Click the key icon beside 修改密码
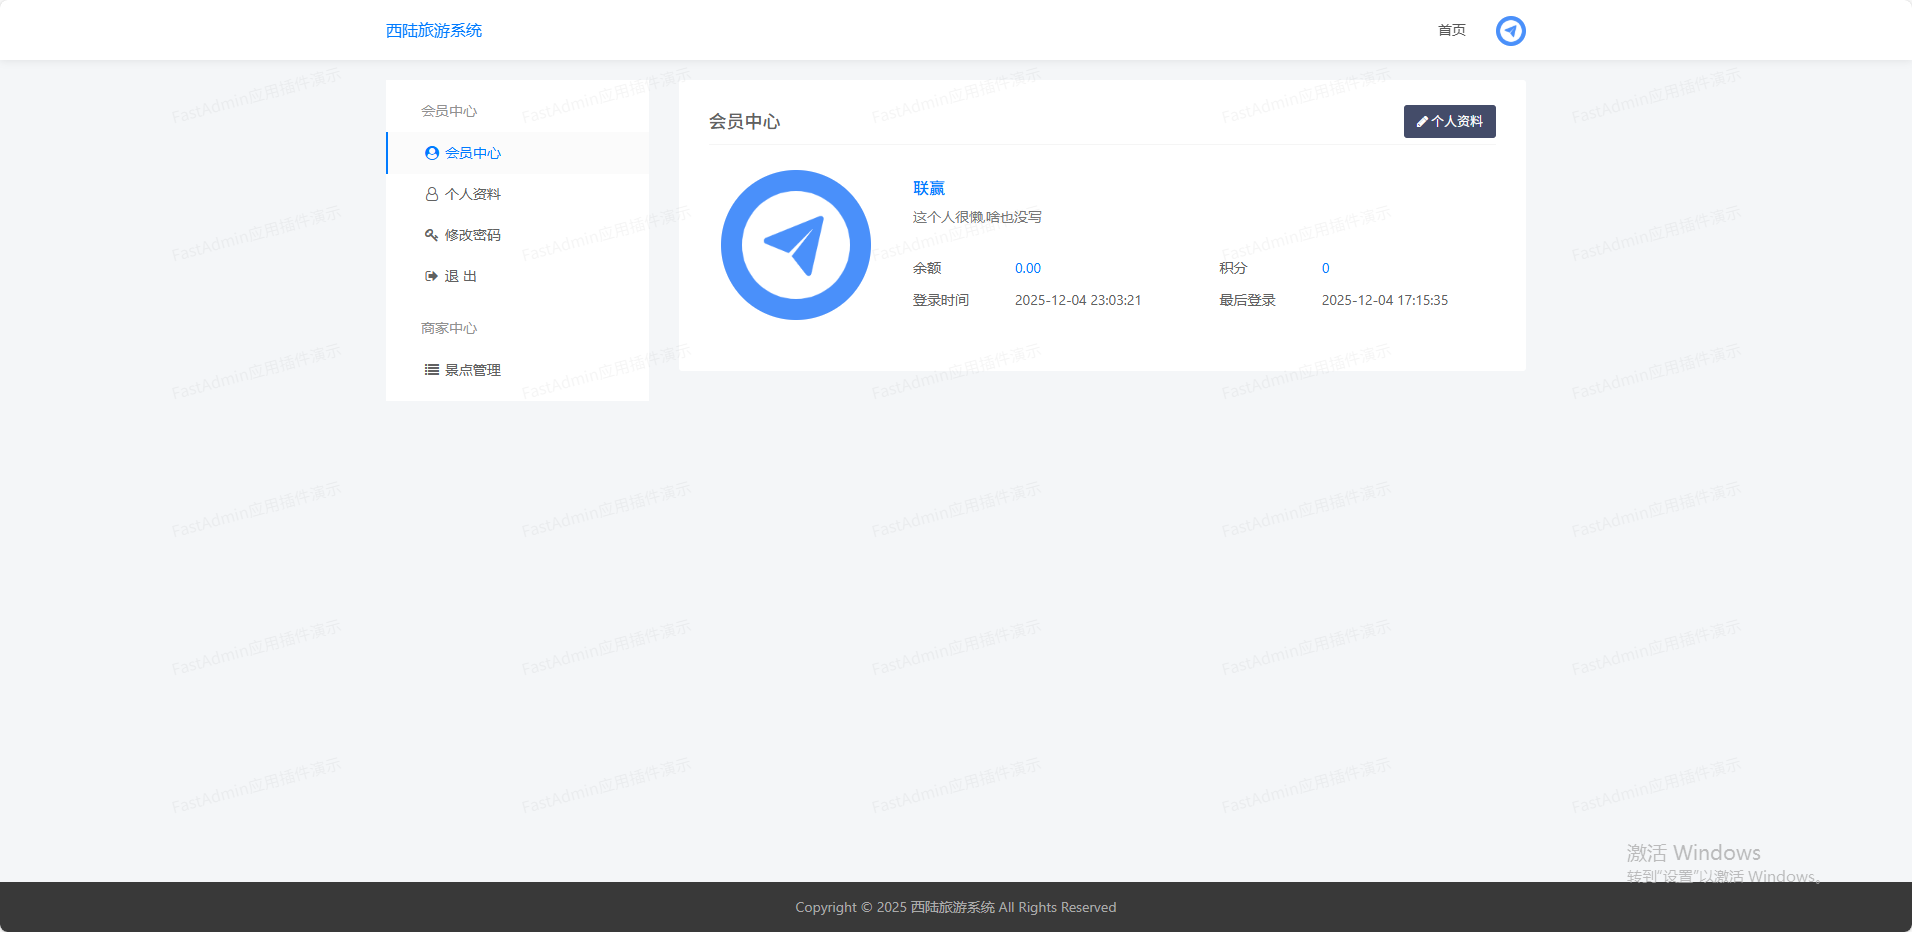Viewport: 1912px width, 932px height. point(432,235)
